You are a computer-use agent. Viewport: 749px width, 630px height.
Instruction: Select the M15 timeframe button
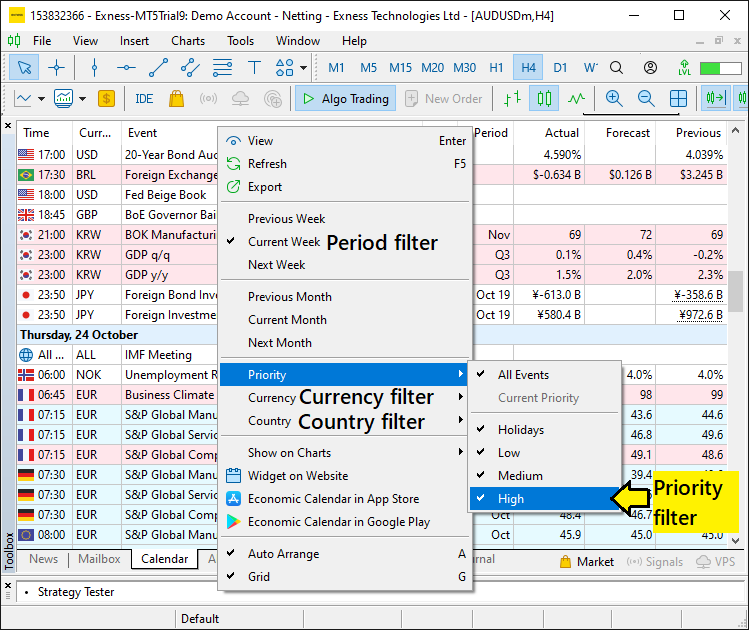(400, 68)
